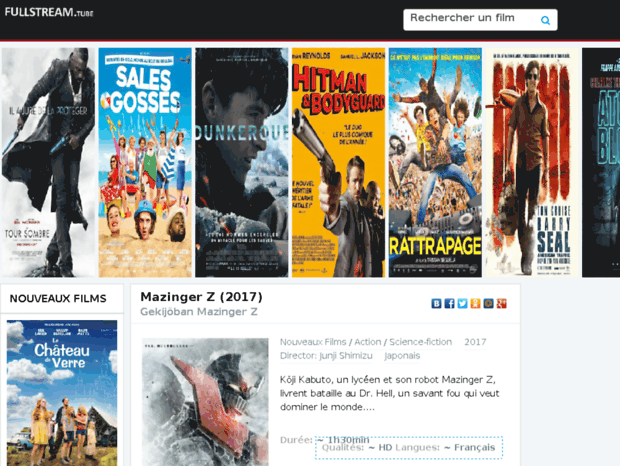The height and width of the screenshot is (466, 620).
Task: Share on Odnoklassniki icon
Action: (476, 303)
